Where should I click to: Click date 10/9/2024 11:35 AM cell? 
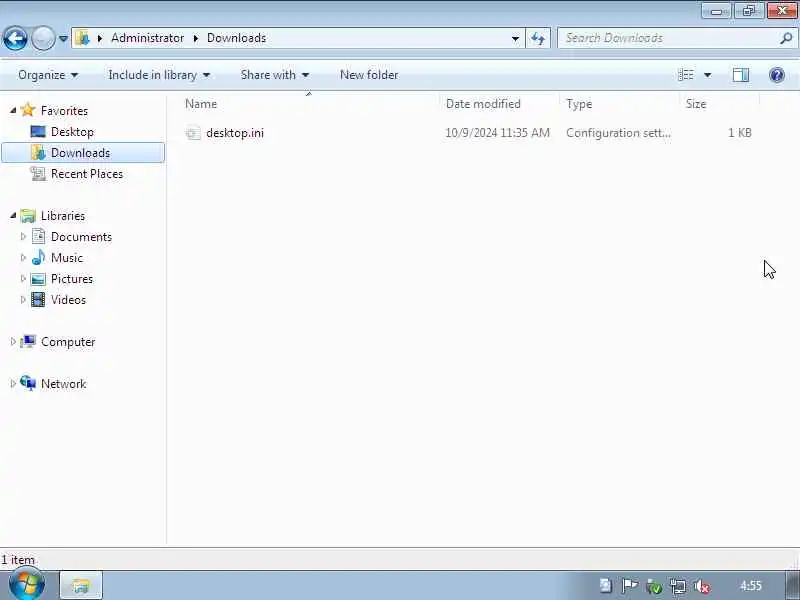tap(497, 133)
